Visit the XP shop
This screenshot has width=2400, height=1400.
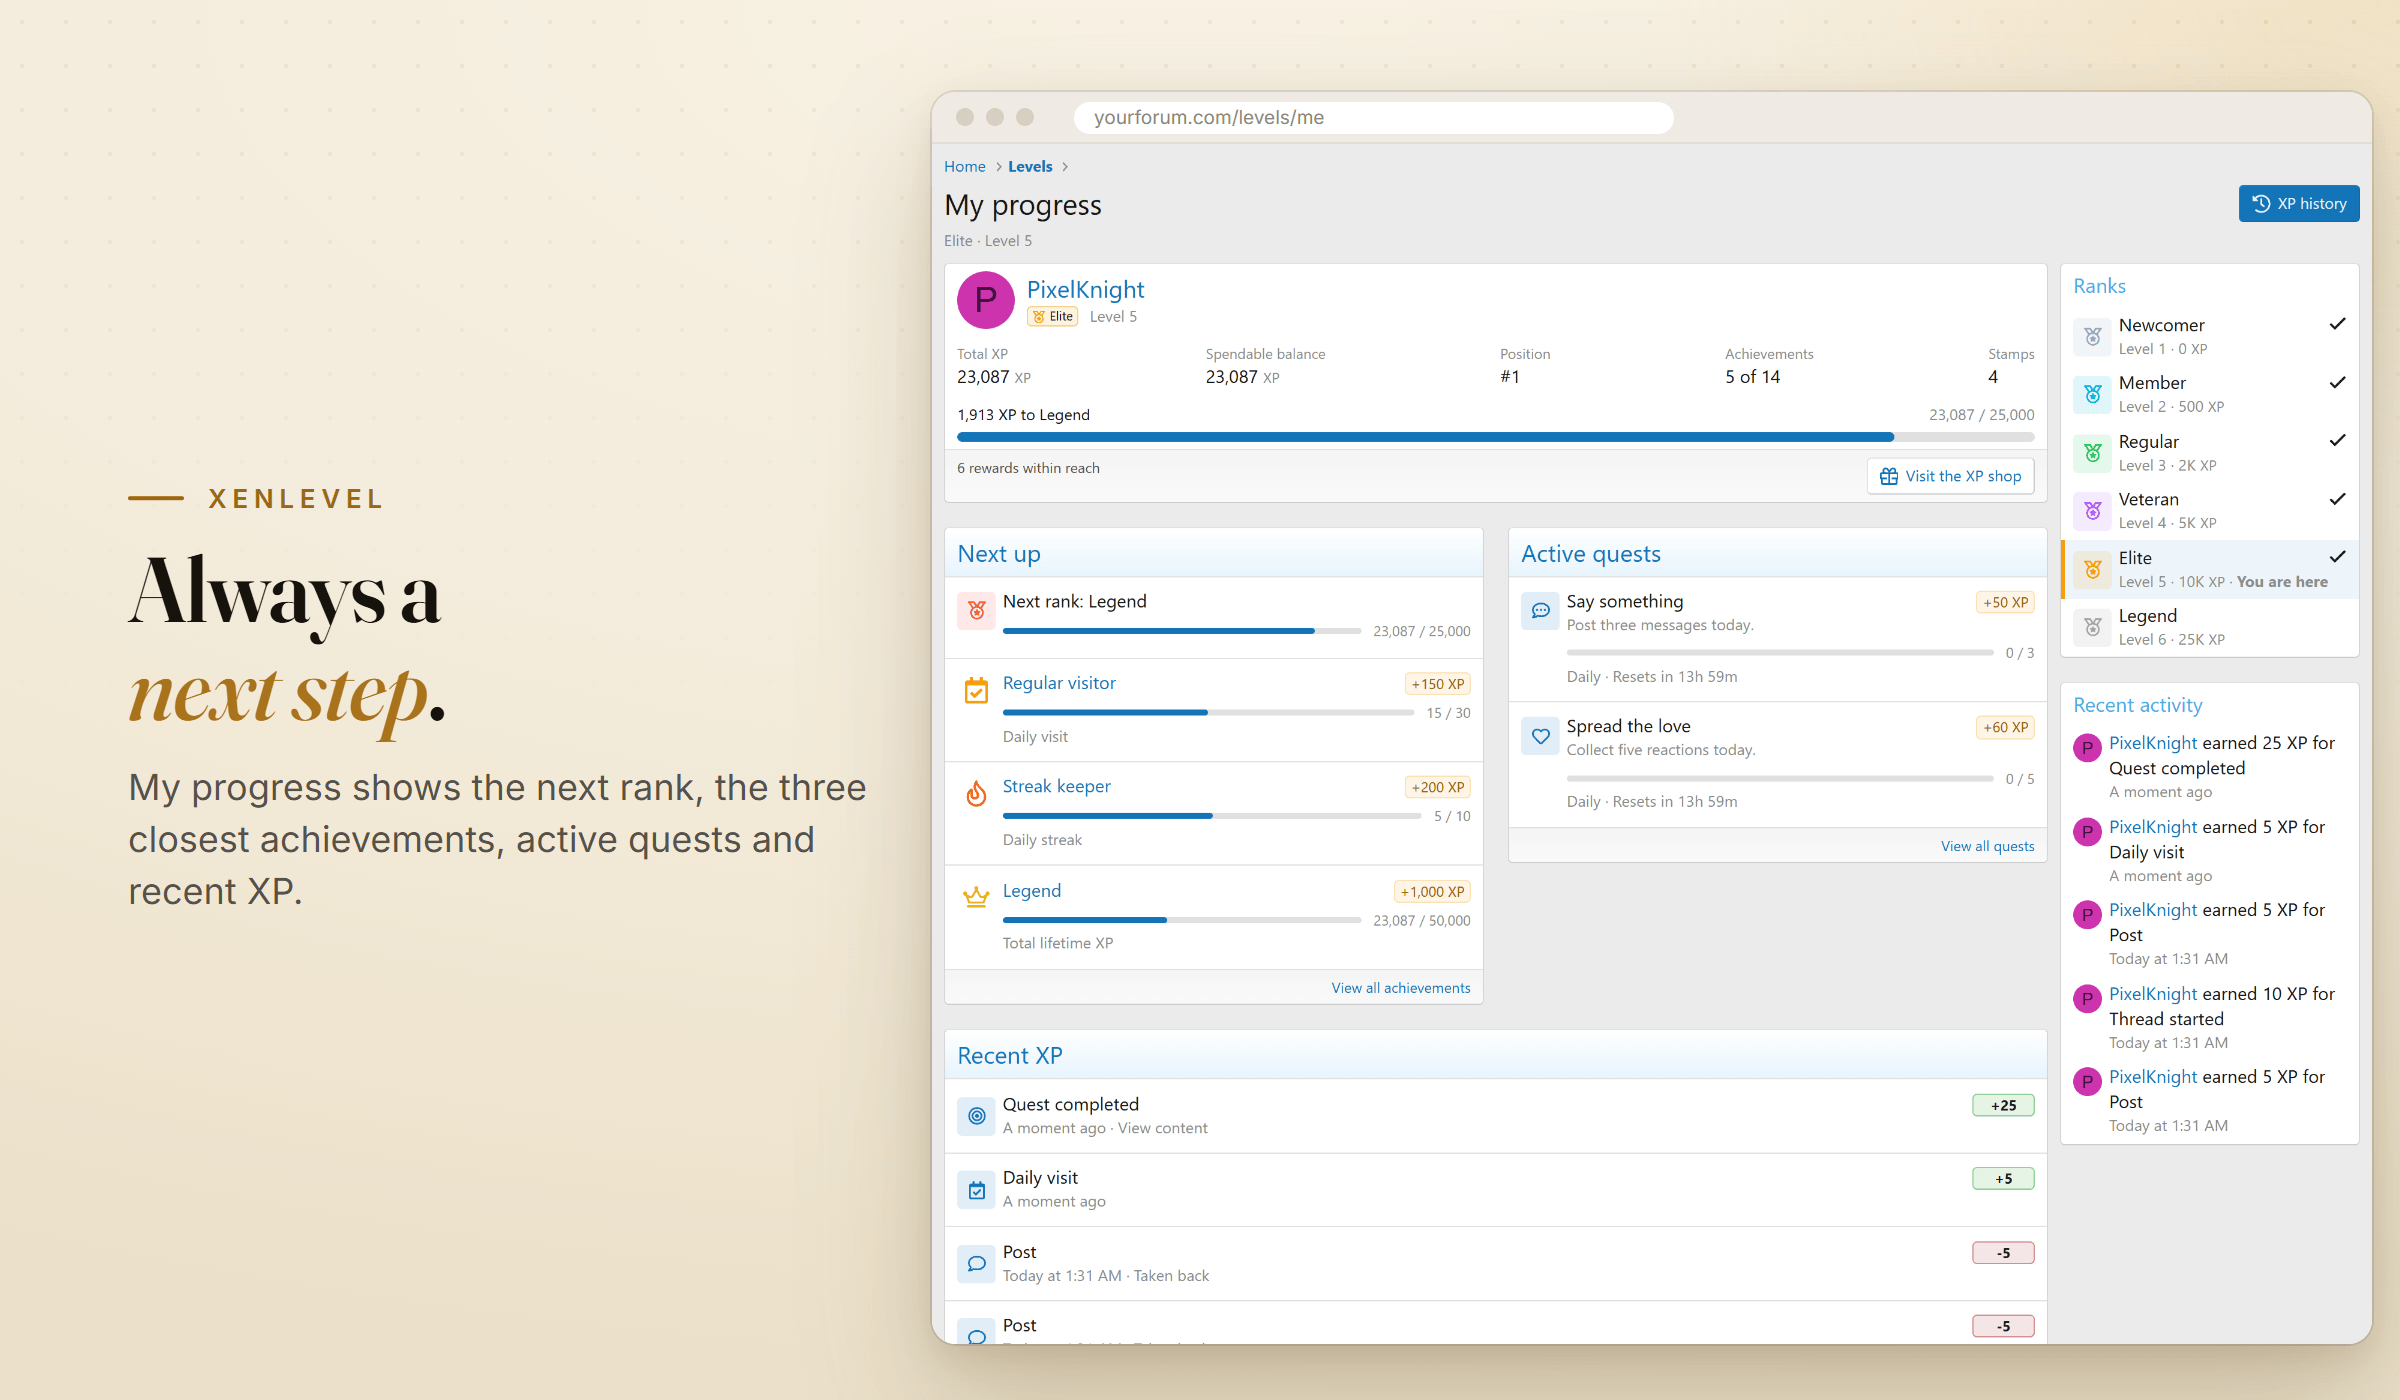pyautogui.click(x=1950, y=476)
